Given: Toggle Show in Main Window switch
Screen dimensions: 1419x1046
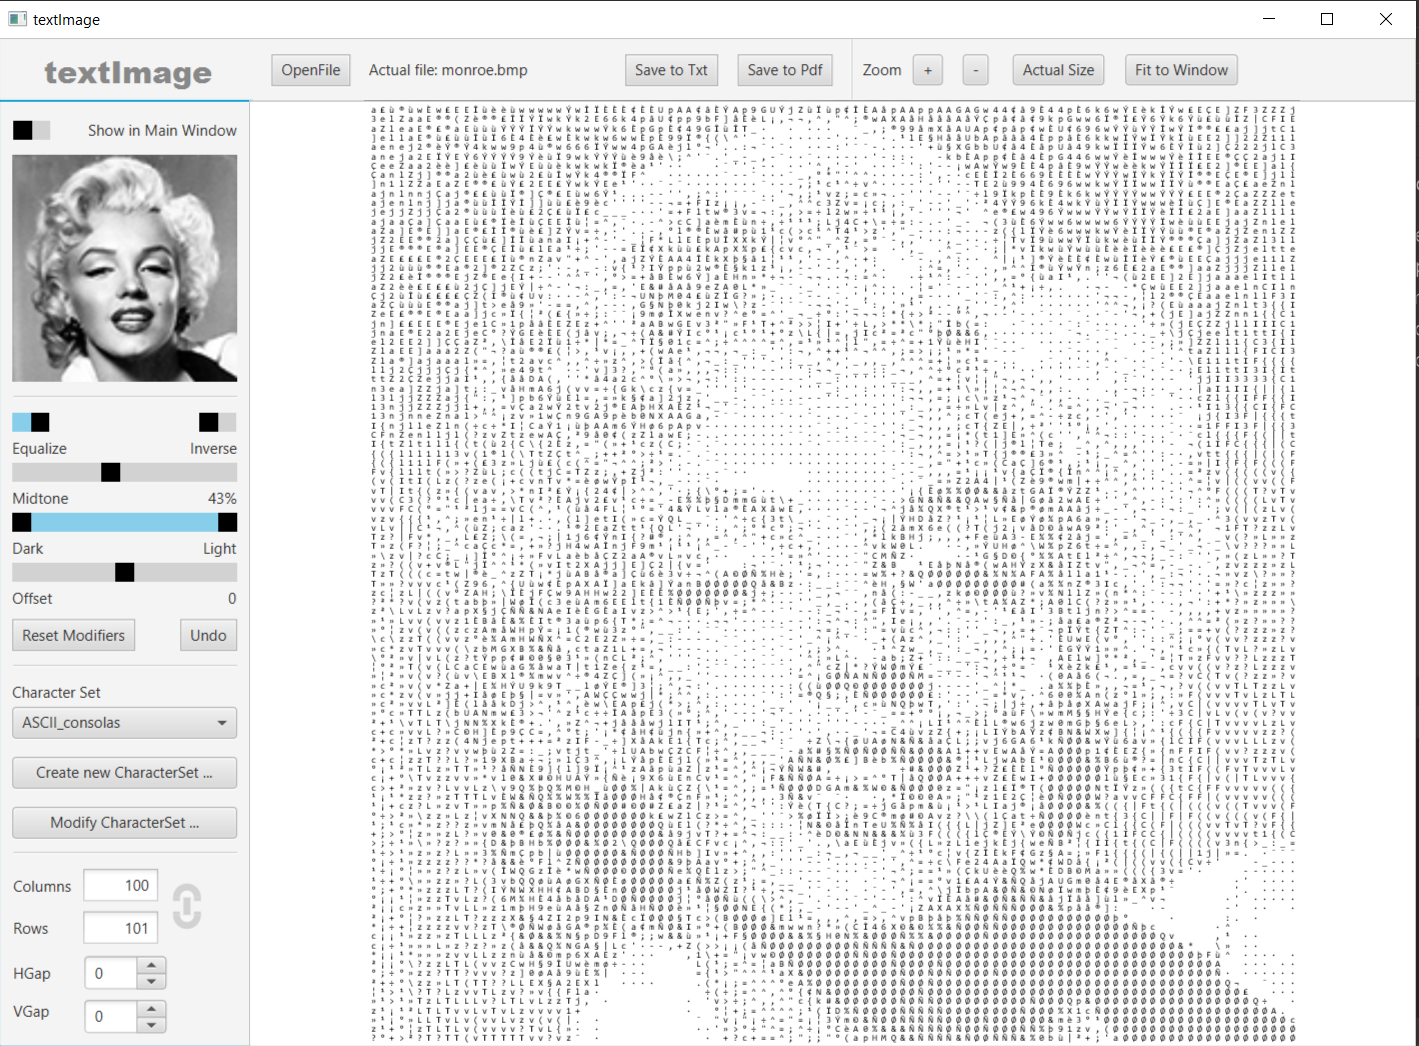Looking at the screenshot, I should point(31,130).
